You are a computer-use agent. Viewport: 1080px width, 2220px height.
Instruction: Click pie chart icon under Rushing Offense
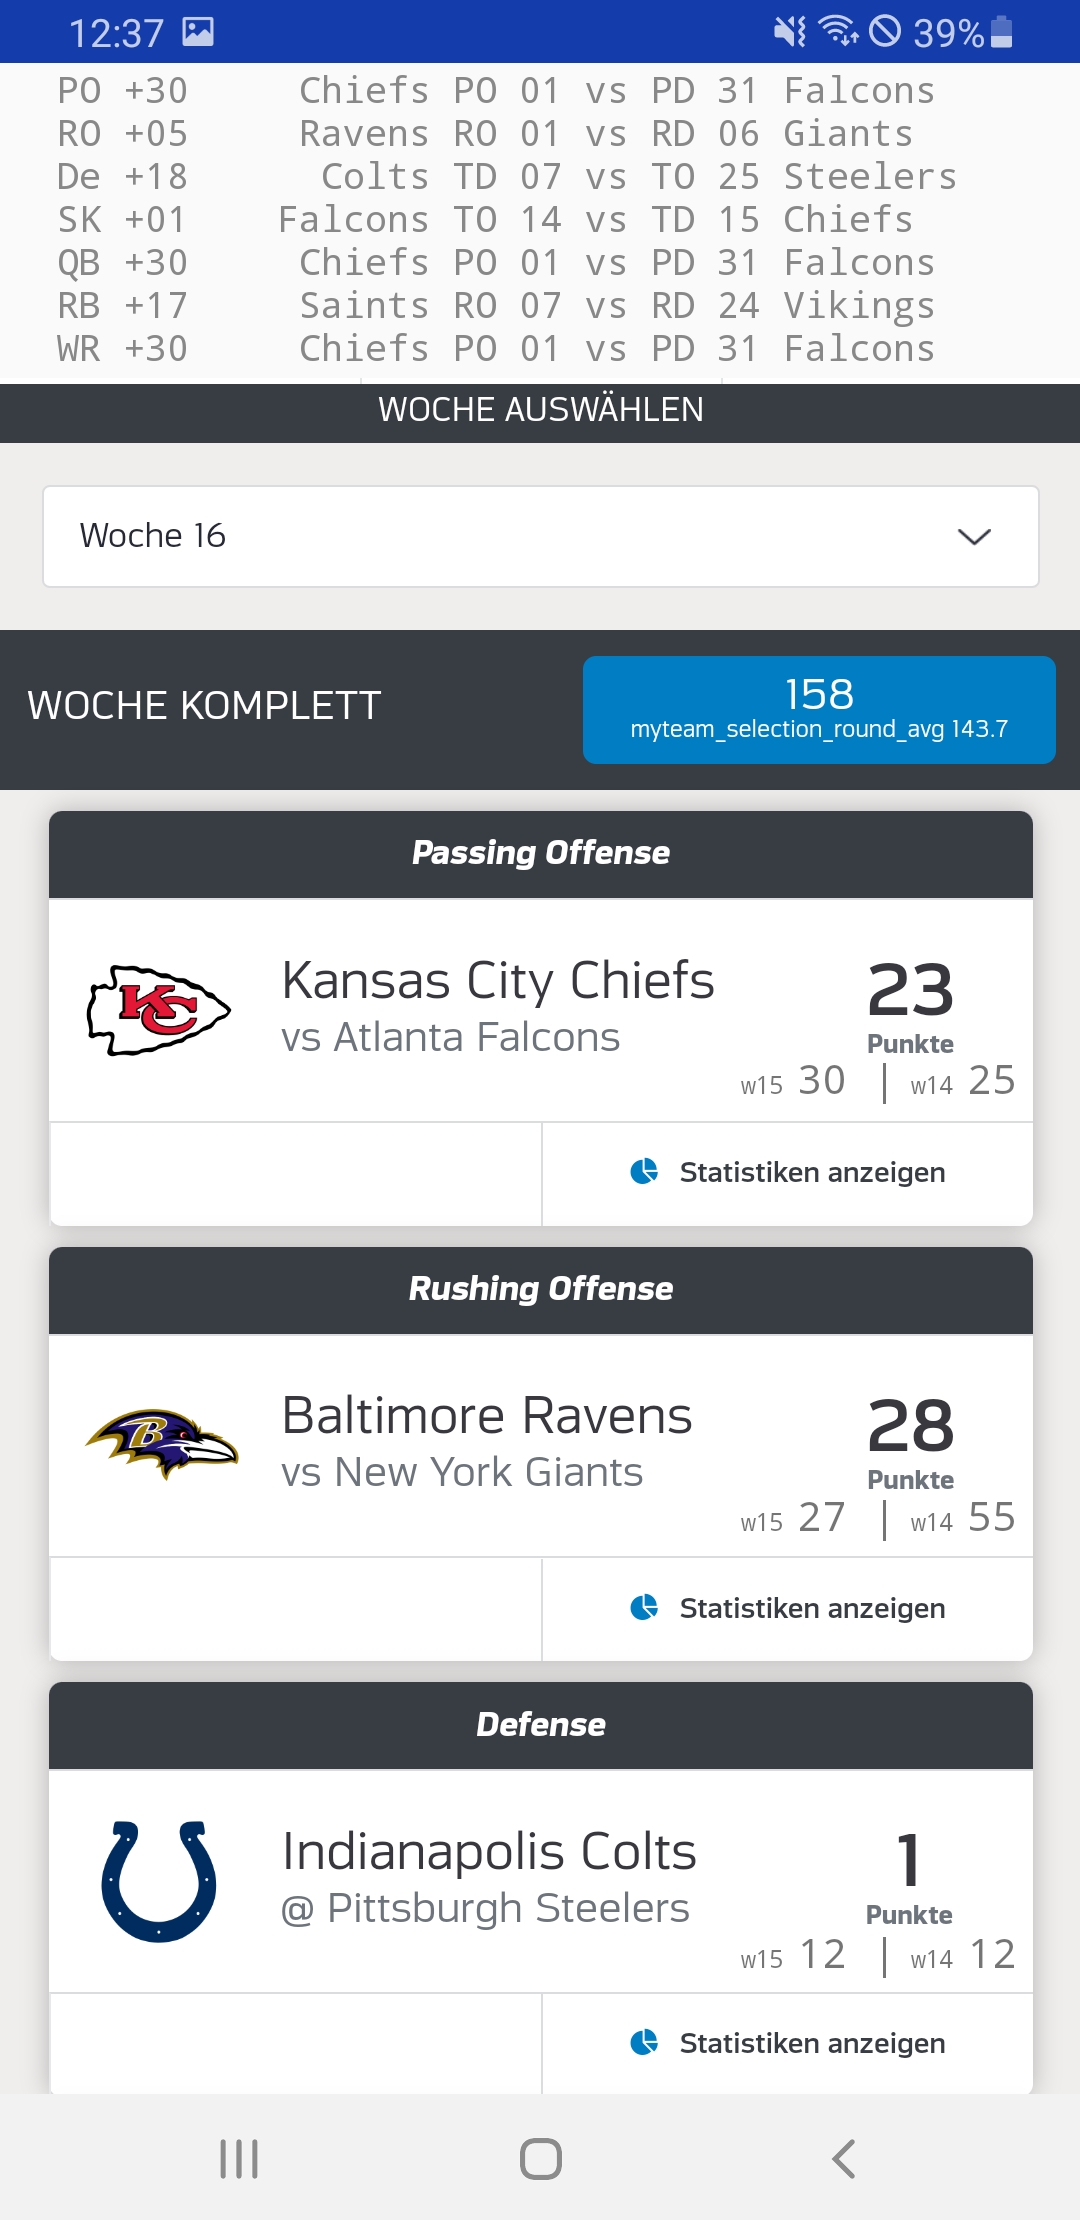click(x=644, y=1607)
